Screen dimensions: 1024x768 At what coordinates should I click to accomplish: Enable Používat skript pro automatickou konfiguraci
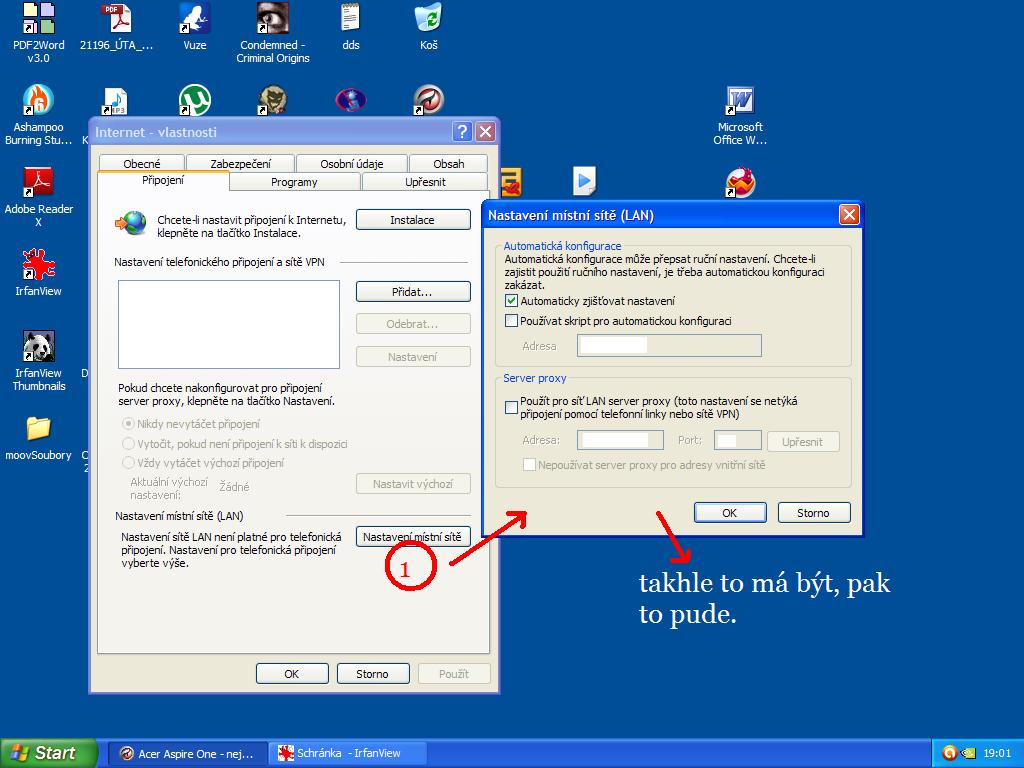click(511, 321)
